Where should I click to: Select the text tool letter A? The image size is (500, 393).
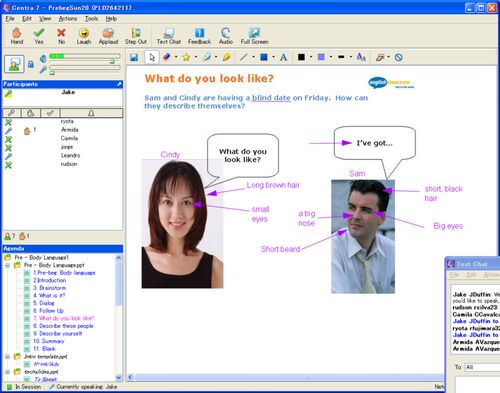click(283, 57)
